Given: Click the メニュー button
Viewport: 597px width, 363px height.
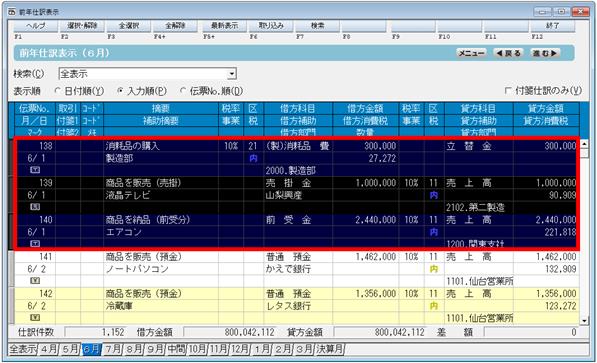Looking at the screenshot, I should [x=471, y=53].
